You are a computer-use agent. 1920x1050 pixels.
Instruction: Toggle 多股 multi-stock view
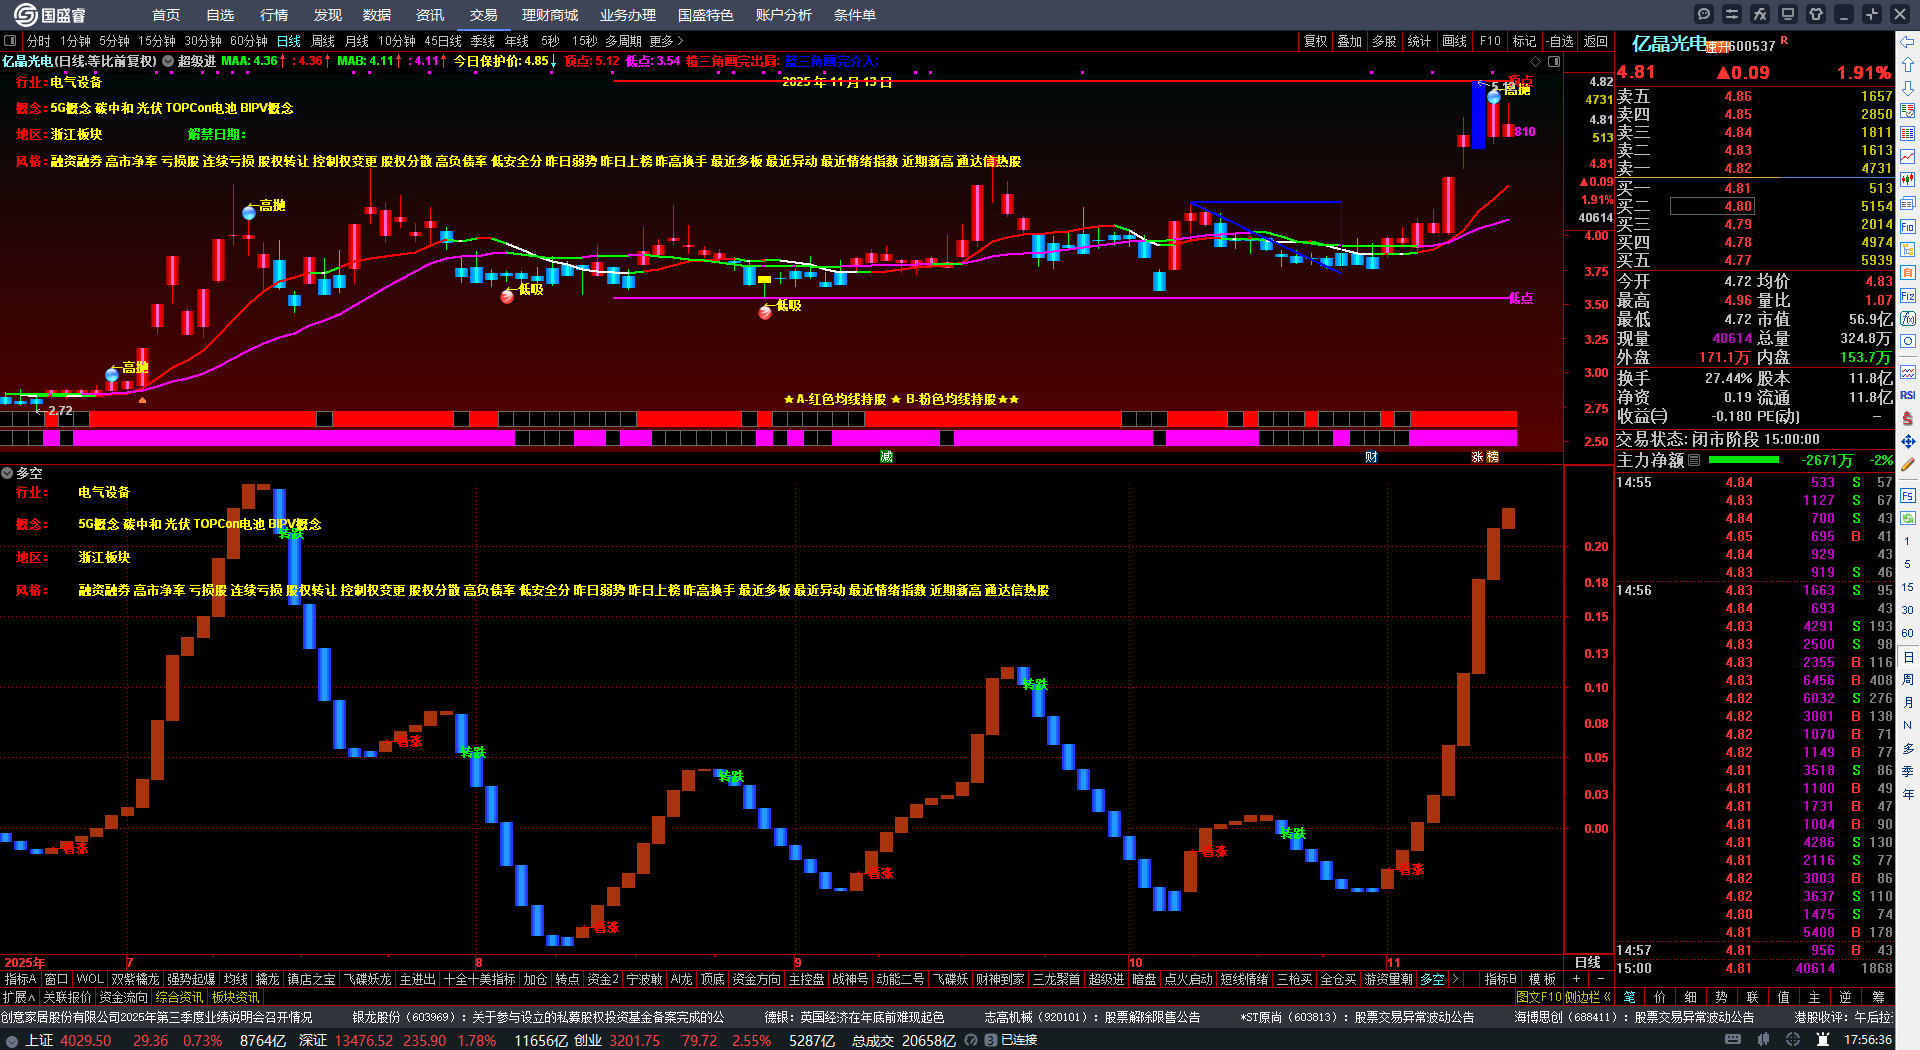tap(1384, 41)
